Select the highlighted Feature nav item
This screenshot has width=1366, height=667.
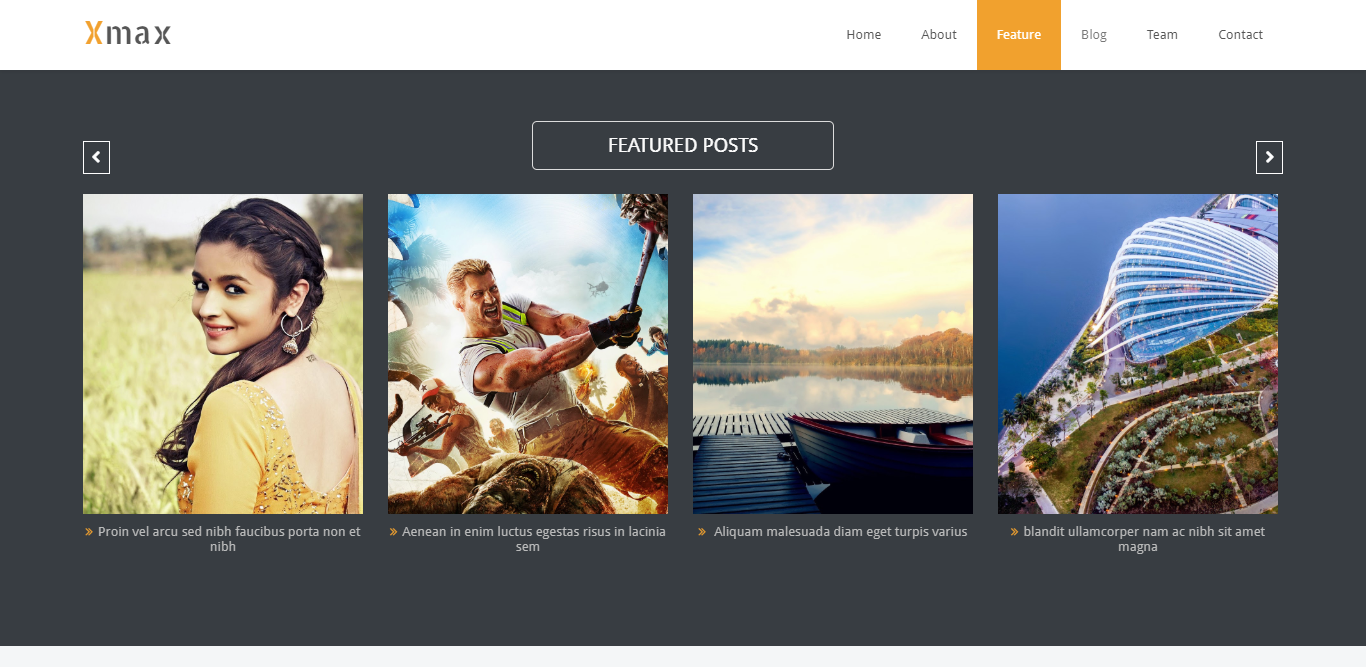pos(1019,35)
